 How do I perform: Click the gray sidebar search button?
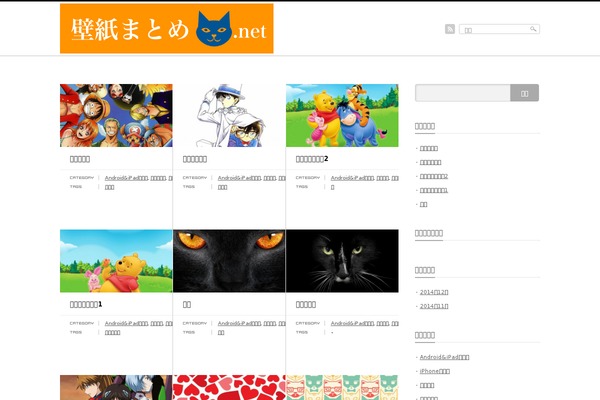coord(525,93)
